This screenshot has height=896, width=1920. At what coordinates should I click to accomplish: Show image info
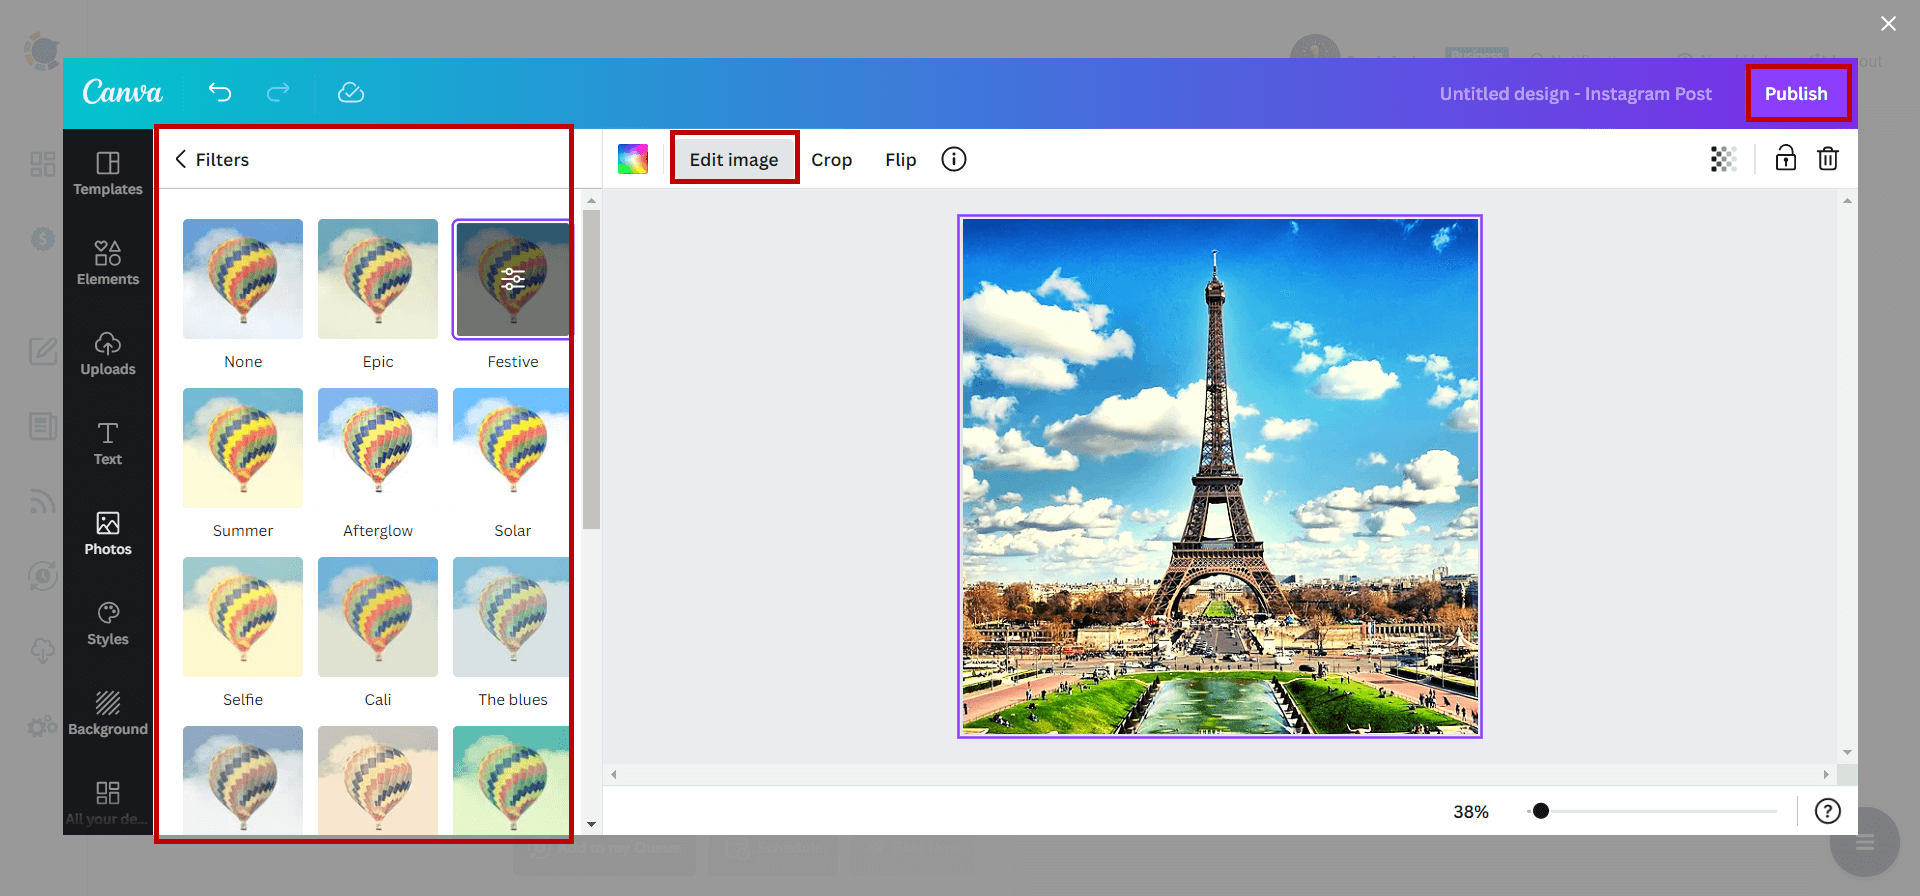tap(954, 159)
